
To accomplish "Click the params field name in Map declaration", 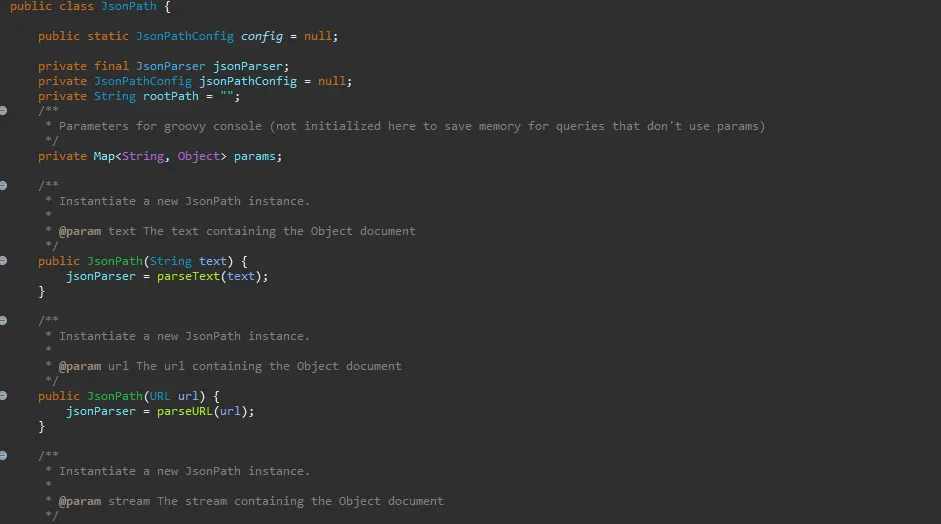I will click(255, 156).
